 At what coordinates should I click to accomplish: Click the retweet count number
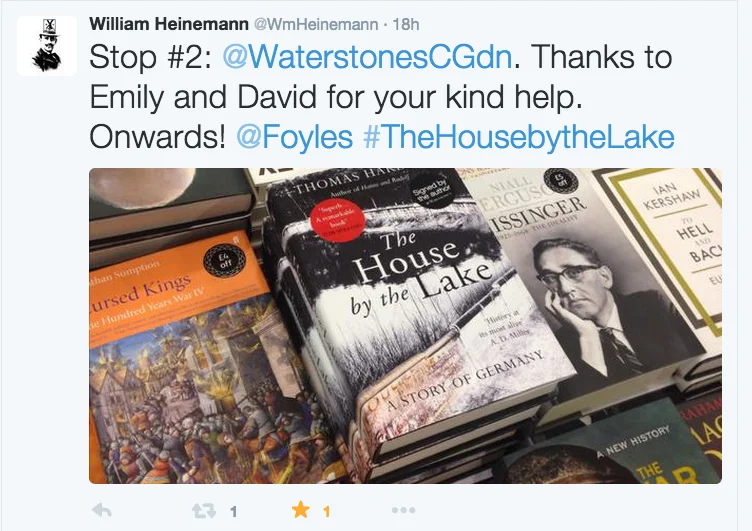coord(234,512)
